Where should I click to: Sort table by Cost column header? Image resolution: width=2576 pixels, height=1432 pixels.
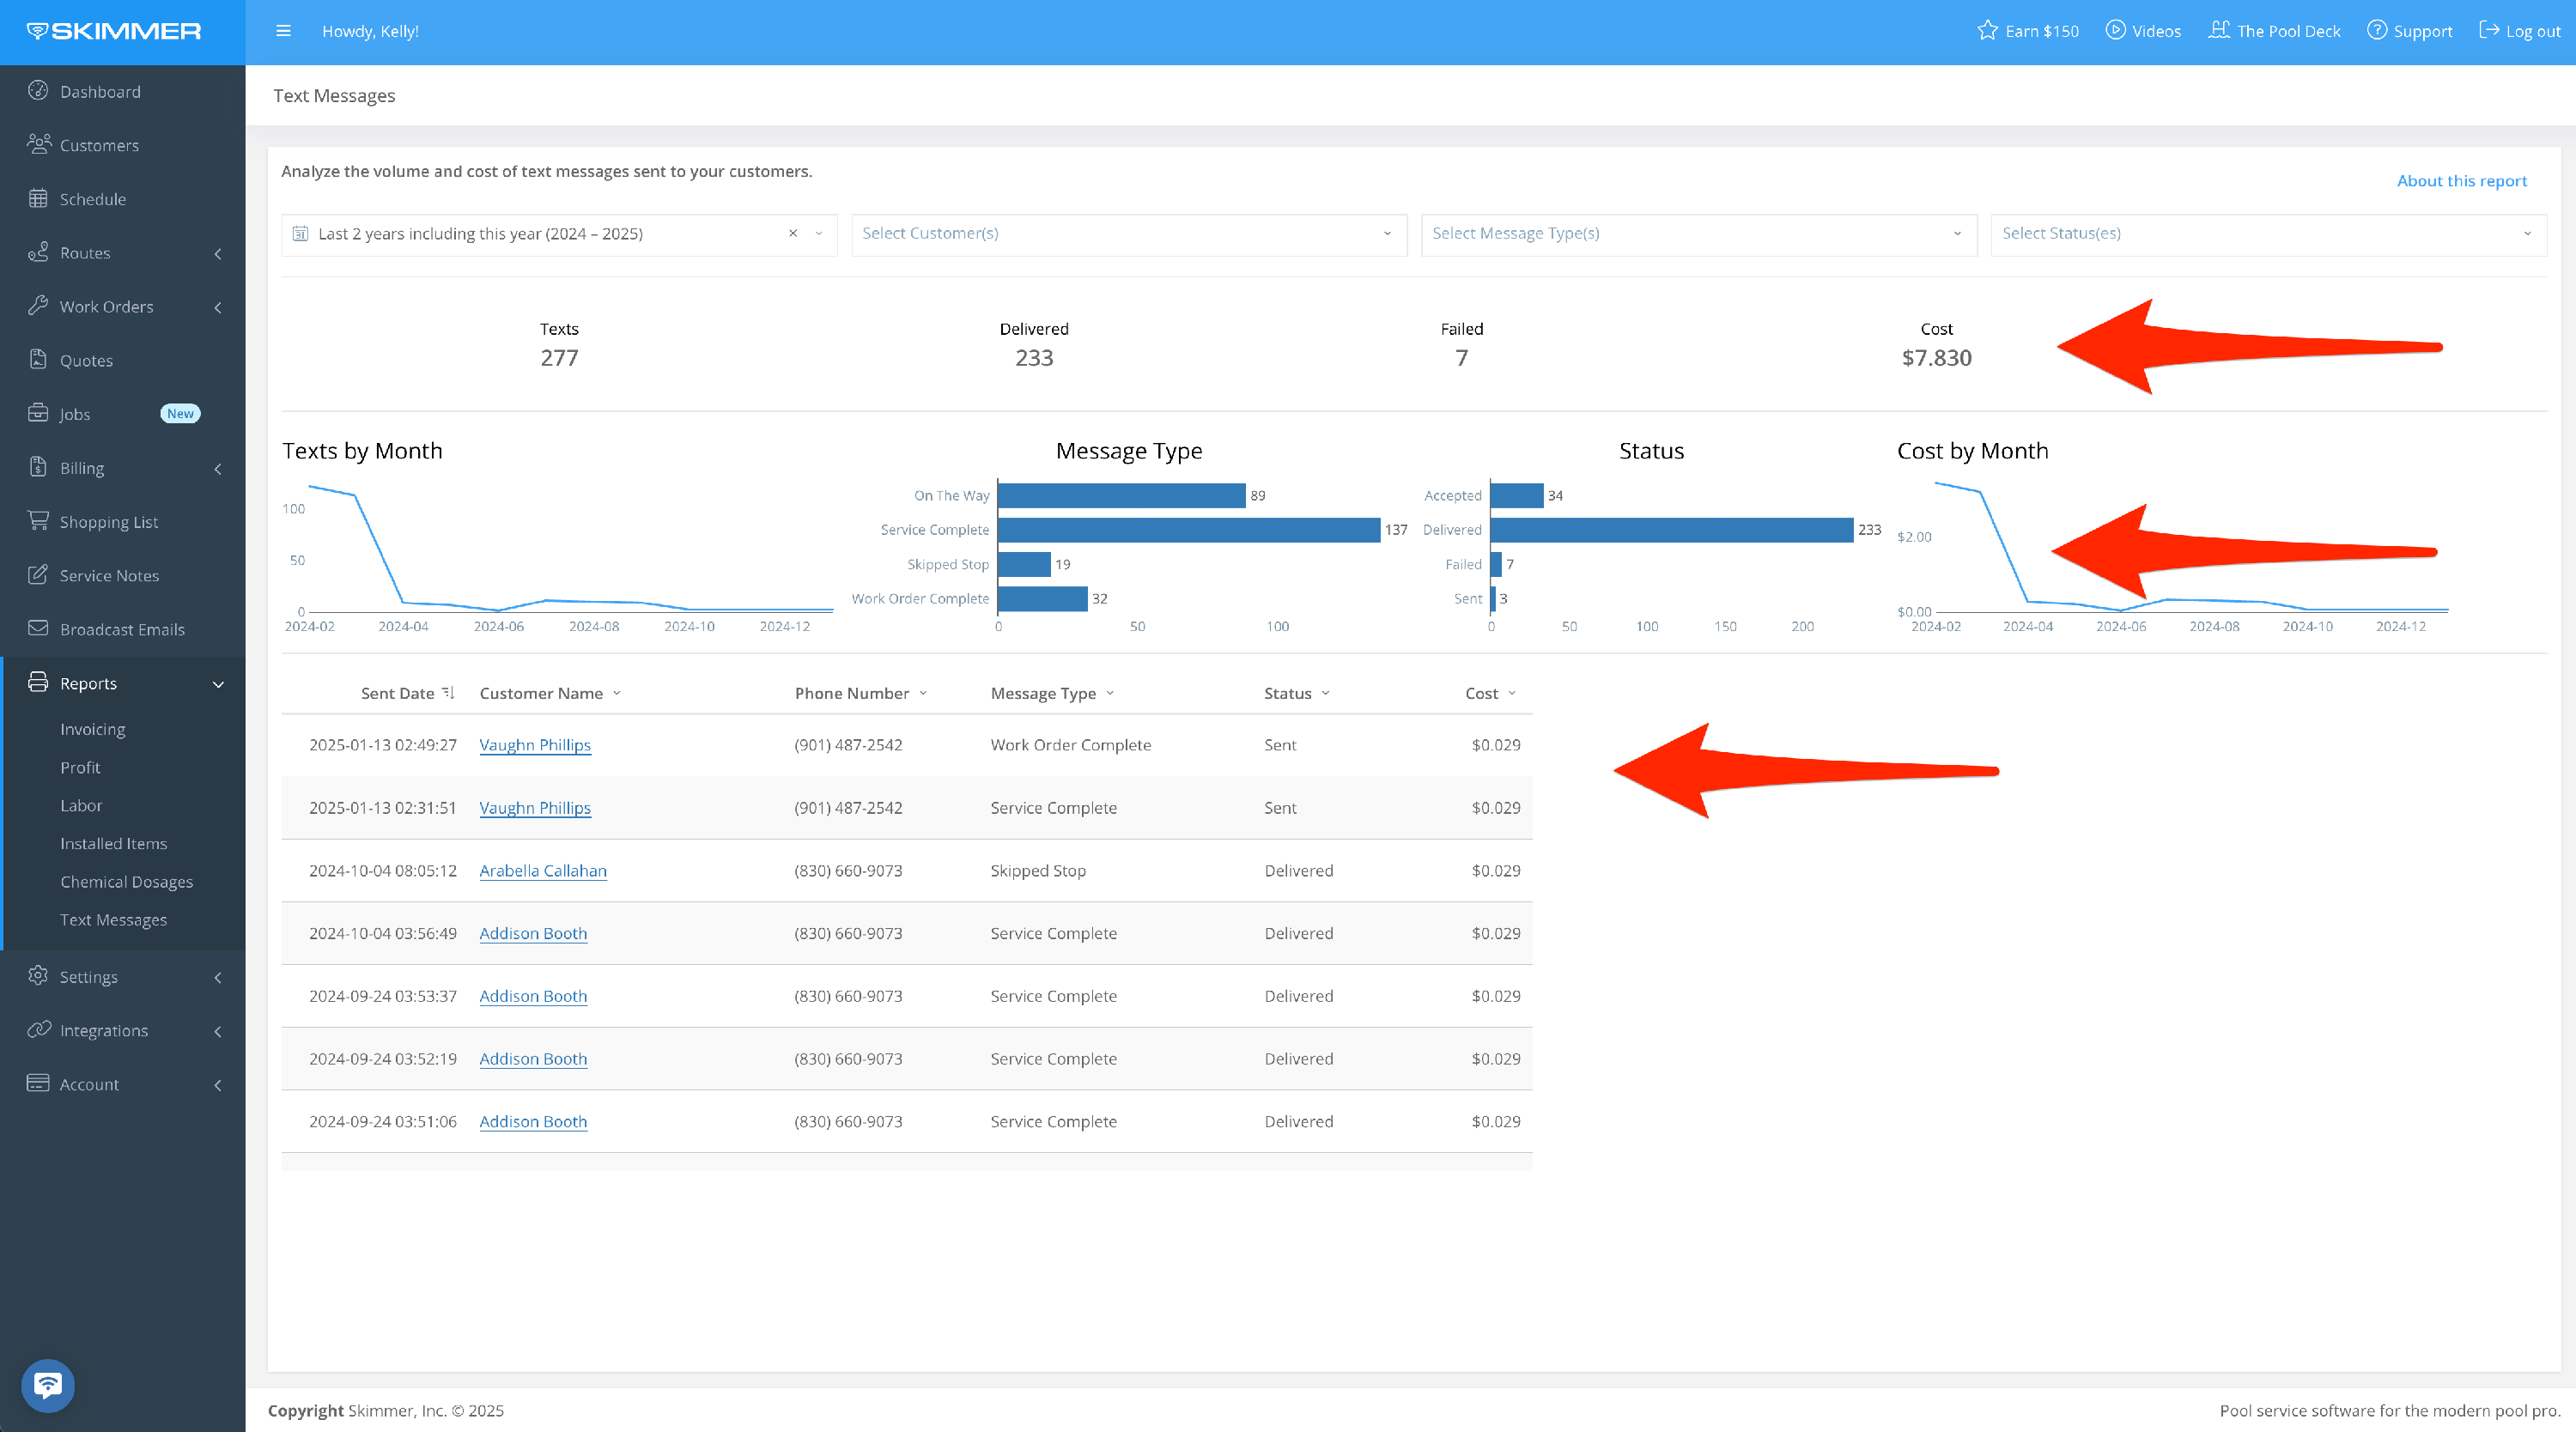(x=1482, y=693)
